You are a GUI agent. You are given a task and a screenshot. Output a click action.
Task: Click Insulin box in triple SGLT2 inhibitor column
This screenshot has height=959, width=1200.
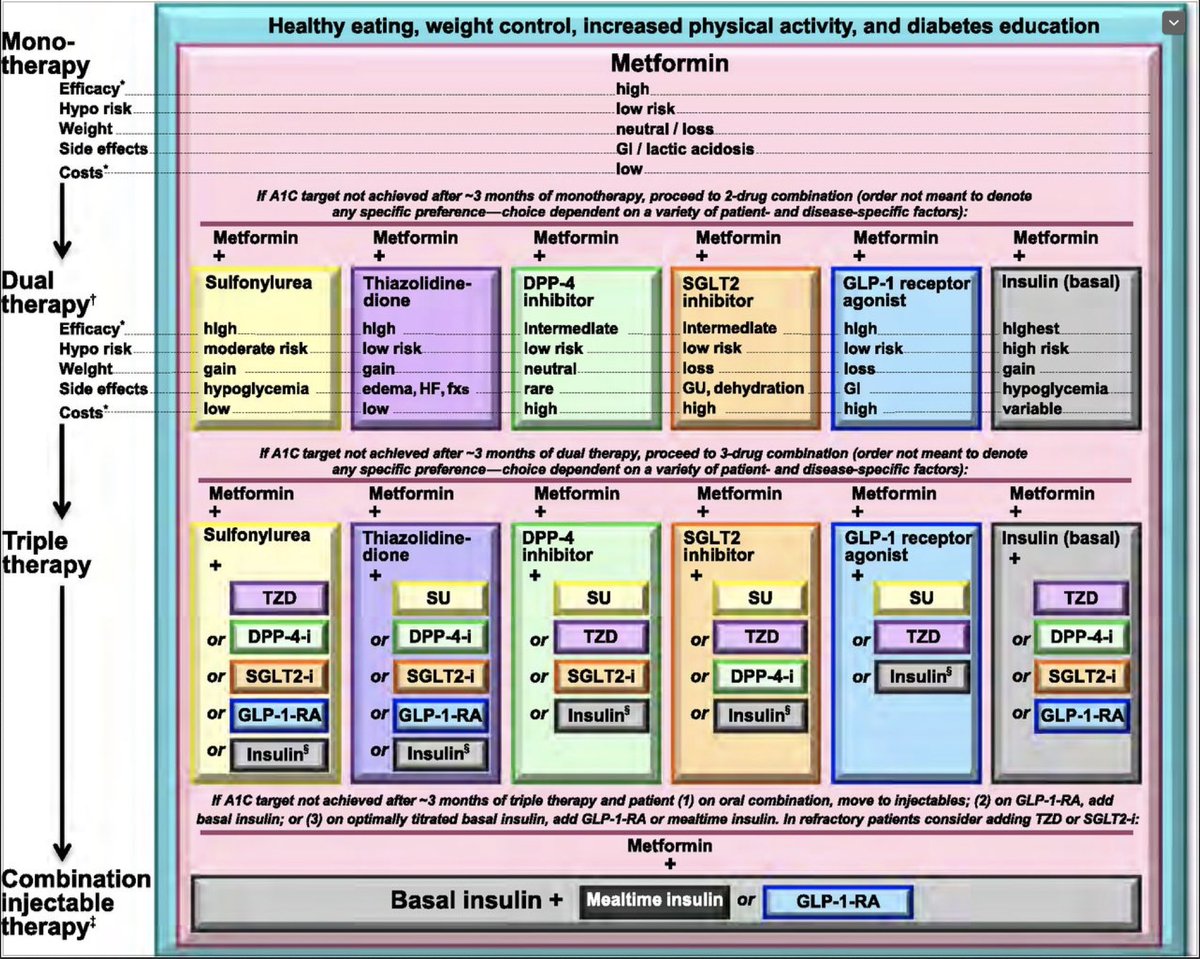pos(761,715)
